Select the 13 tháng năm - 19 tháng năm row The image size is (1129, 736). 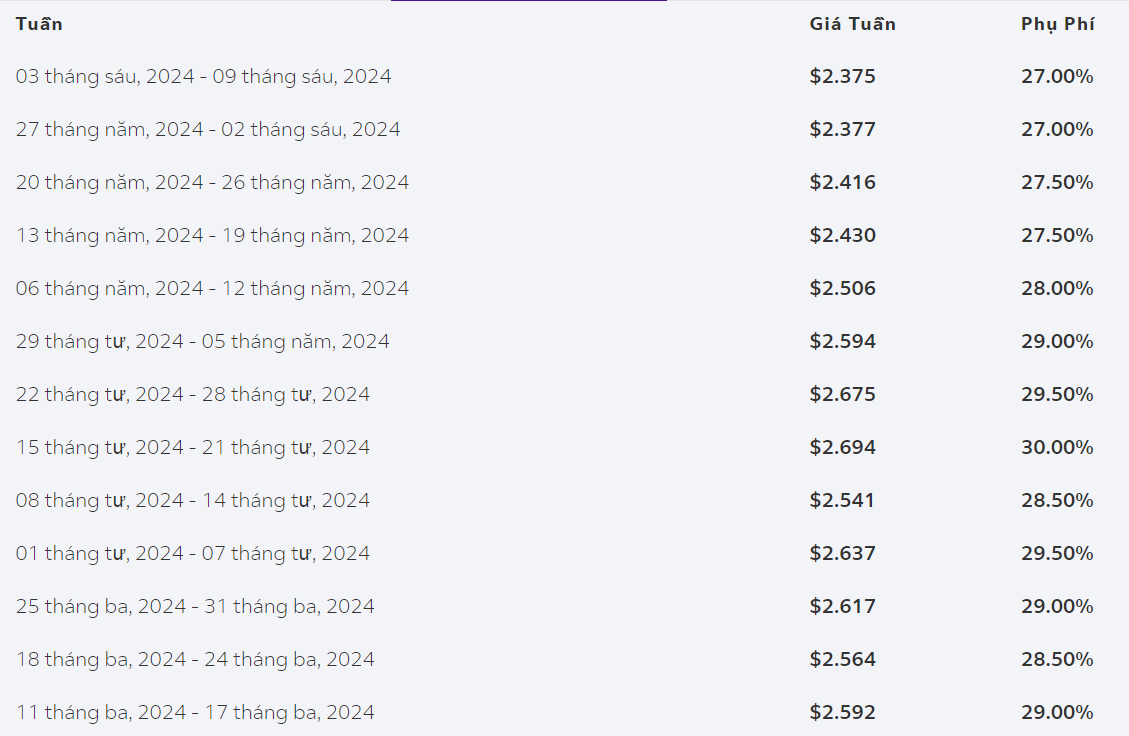click(x=564, y=235)
